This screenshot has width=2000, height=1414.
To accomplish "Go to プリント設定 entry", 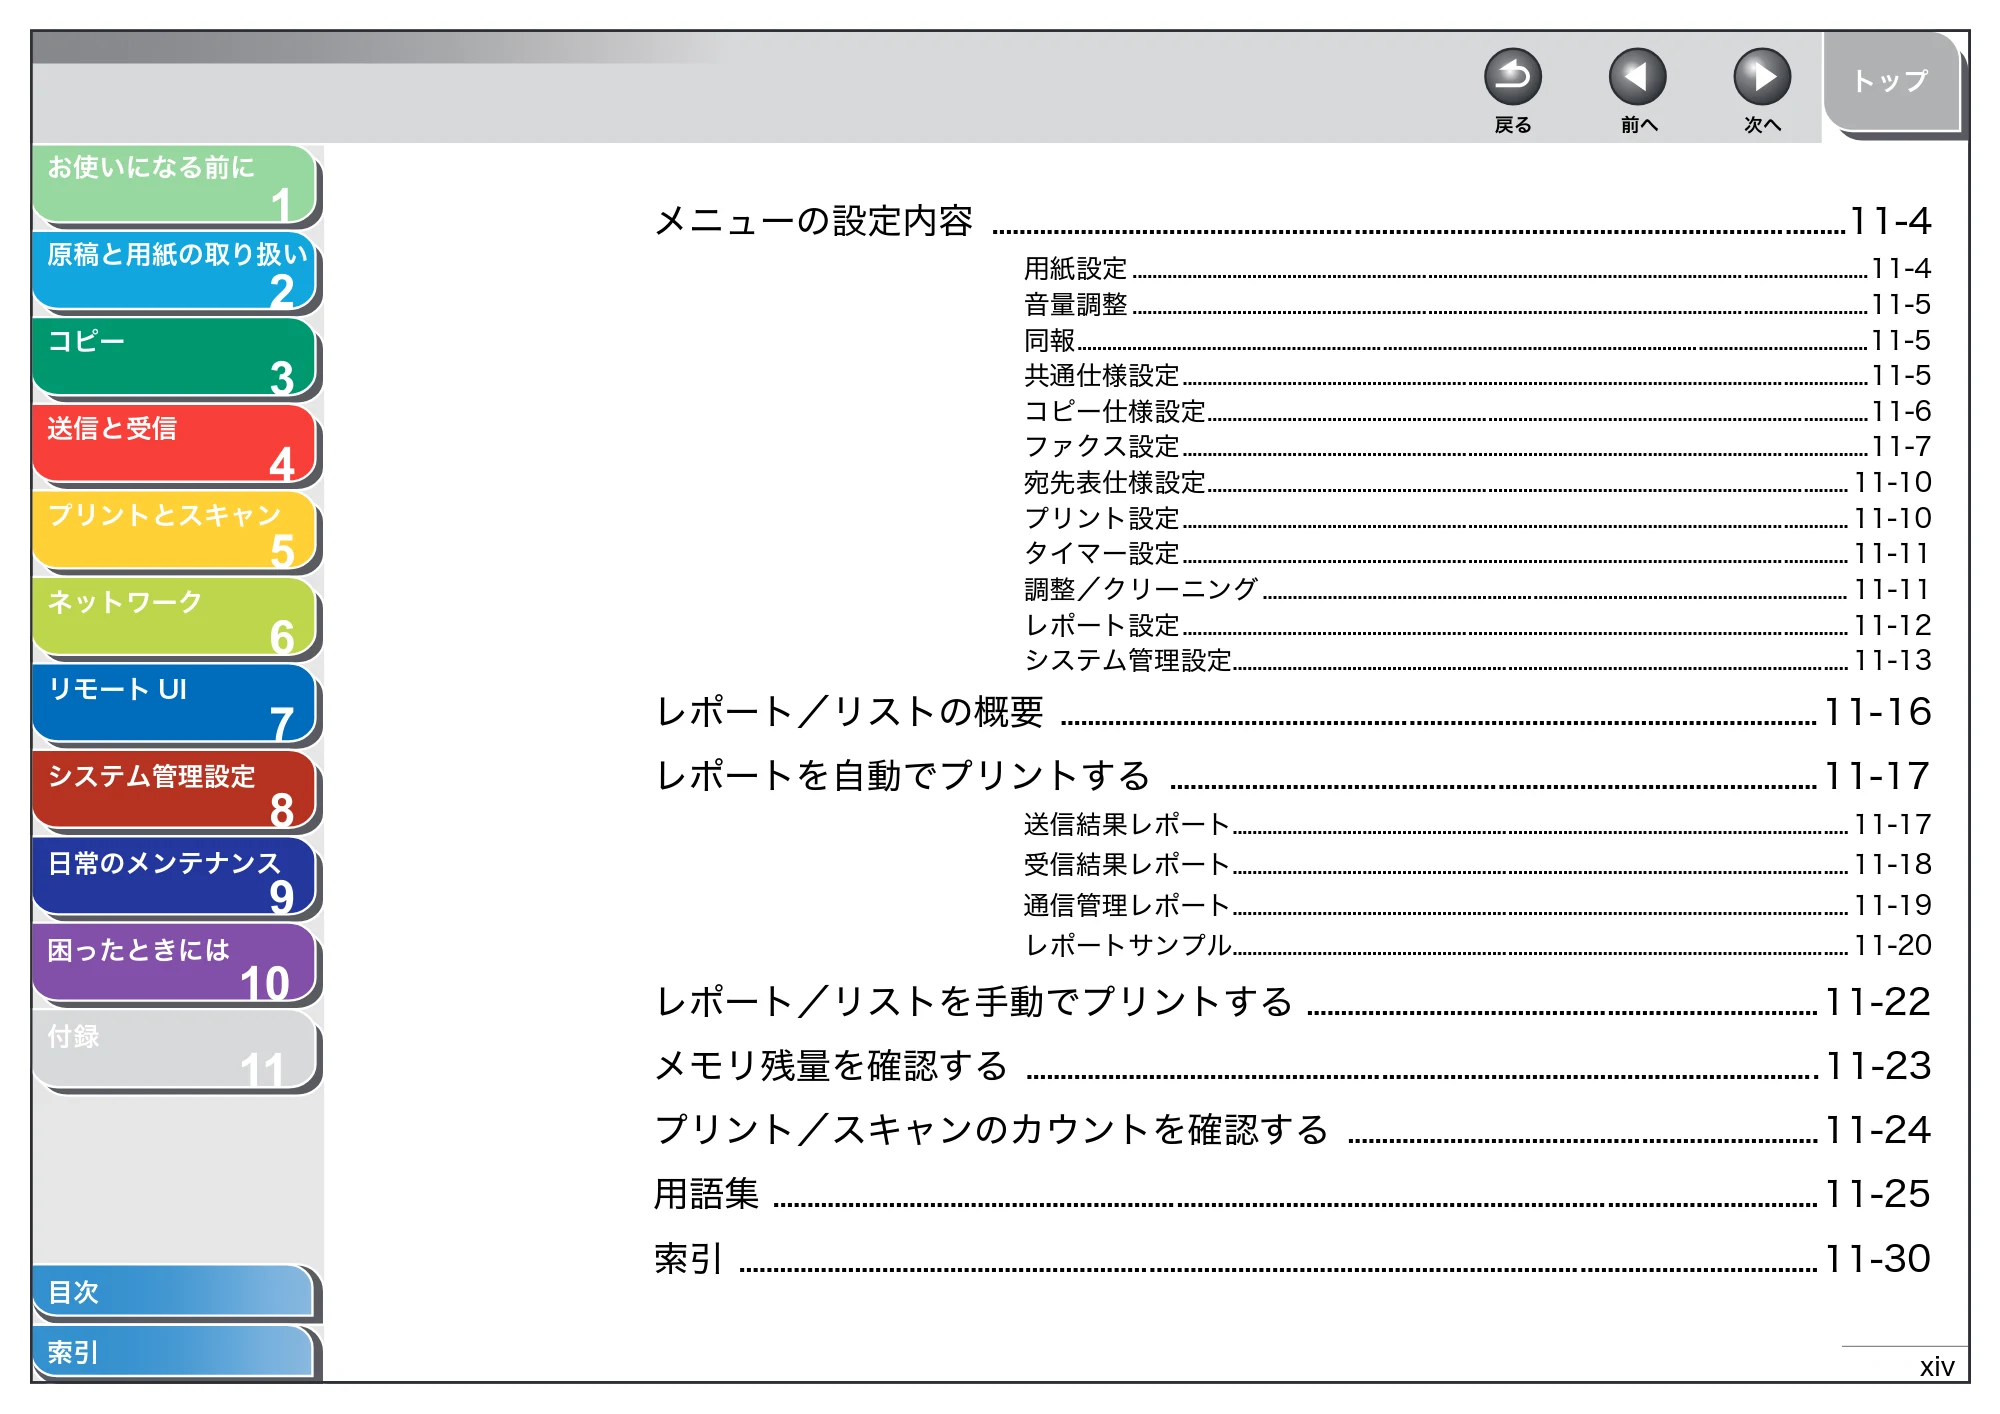I will point(1477,519).
